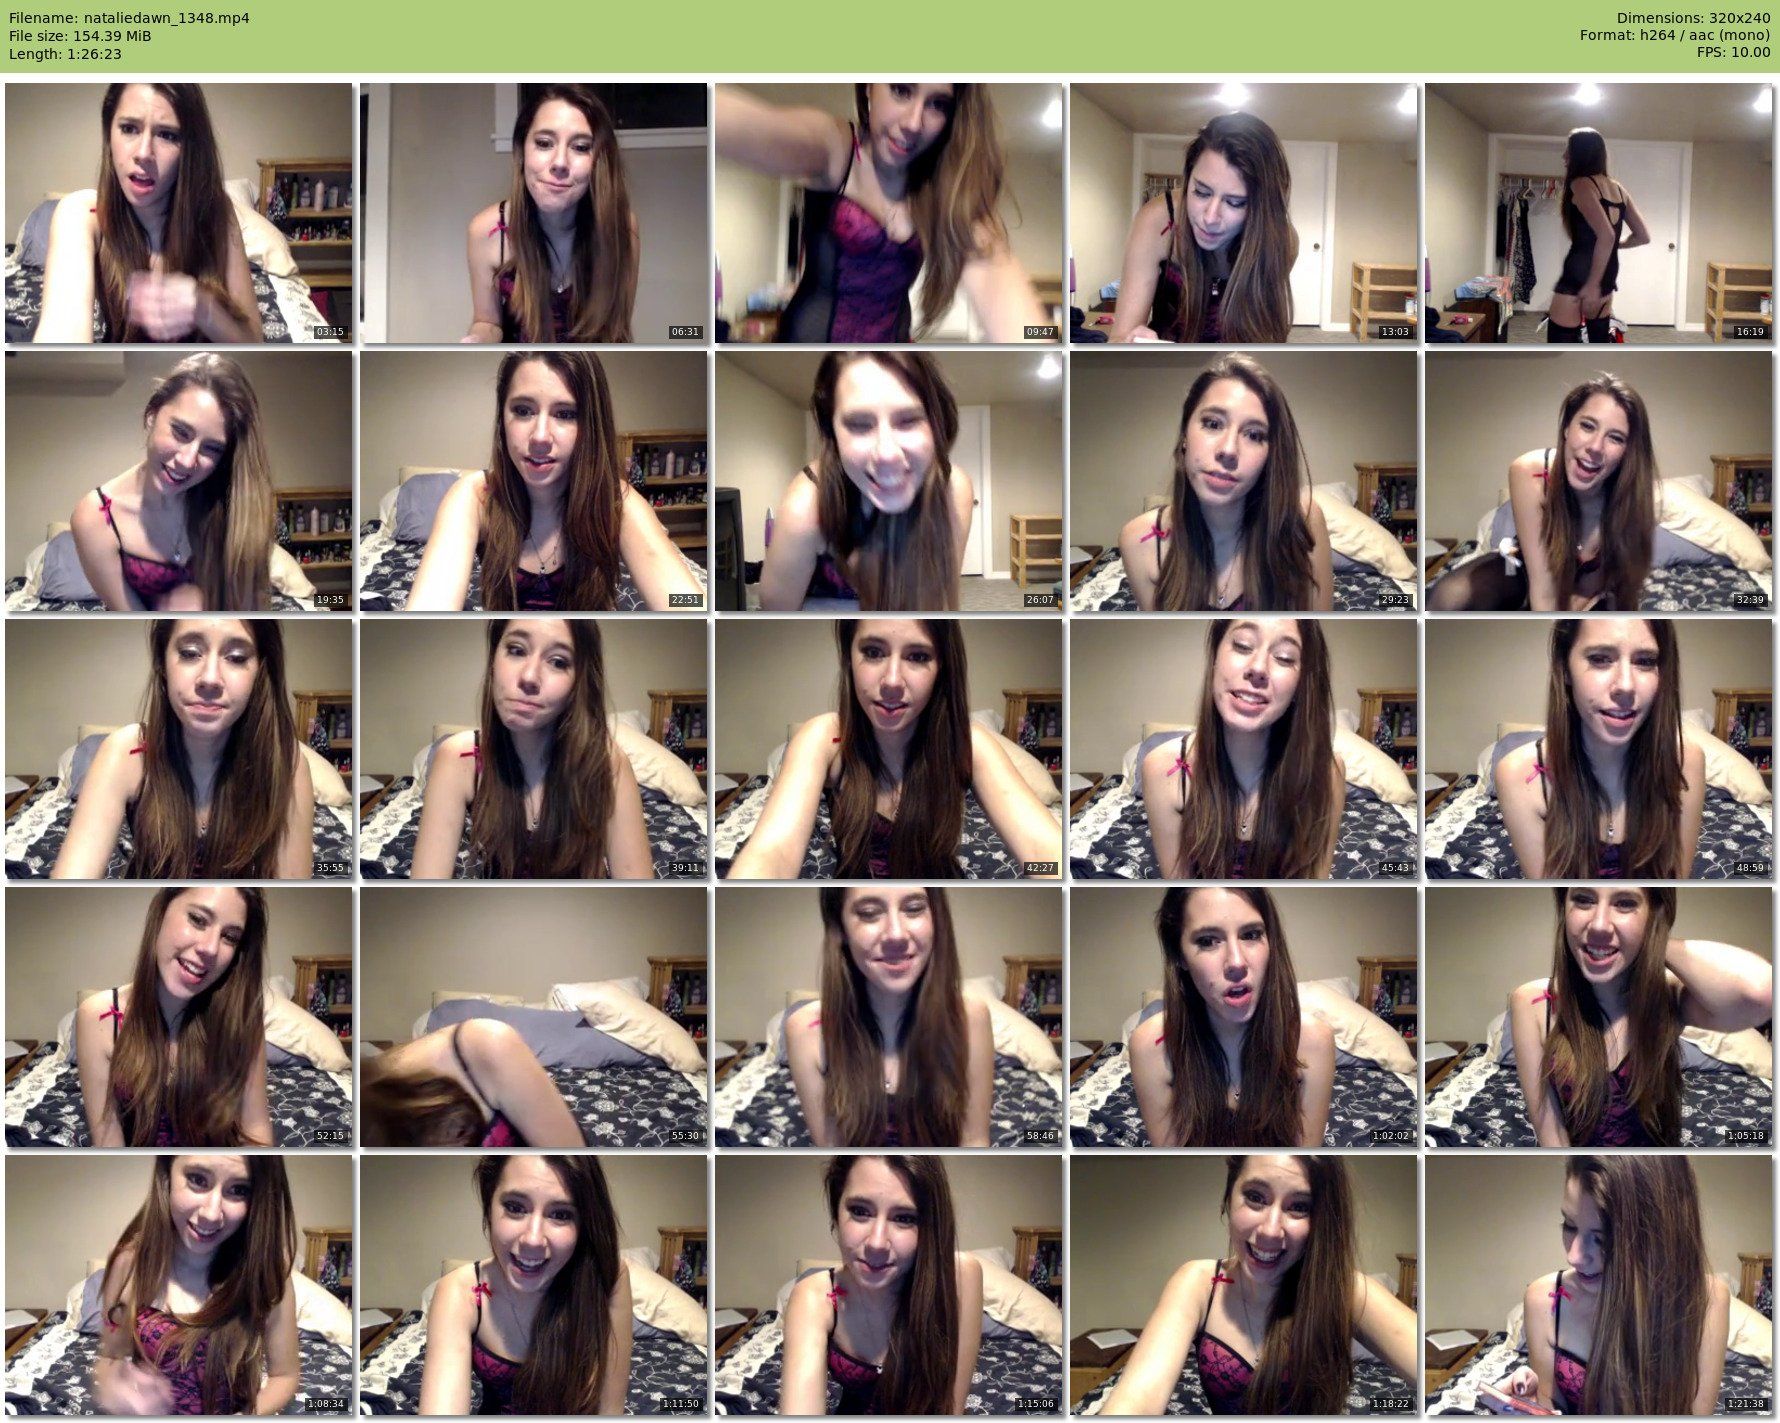The height and width of the screenshot is (1423, 1780).
Task: Select the thumbnail timestamped 55:30
Action: [x=533, y=1017]
